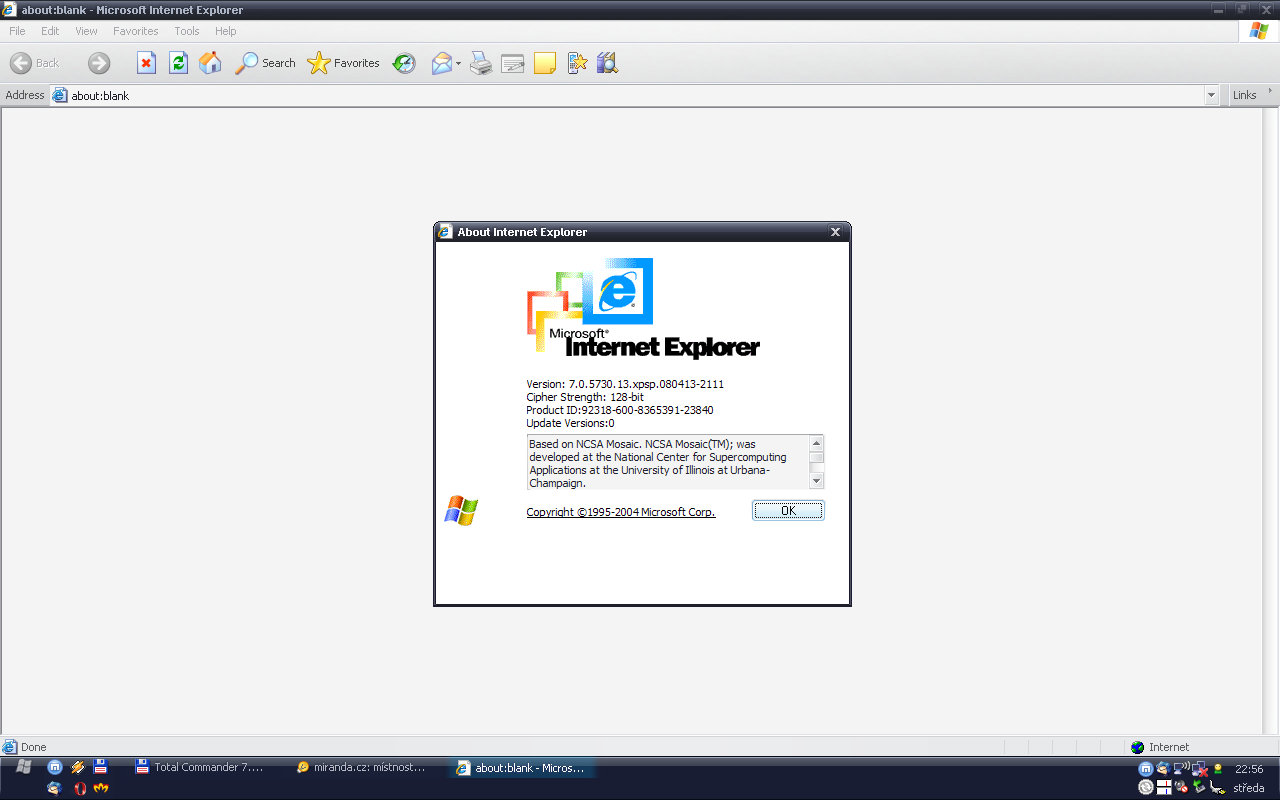Click the Safely Remove Hardware tray icon
The width and height of the screenshot is (1280, 800).
pos(1200,787)
